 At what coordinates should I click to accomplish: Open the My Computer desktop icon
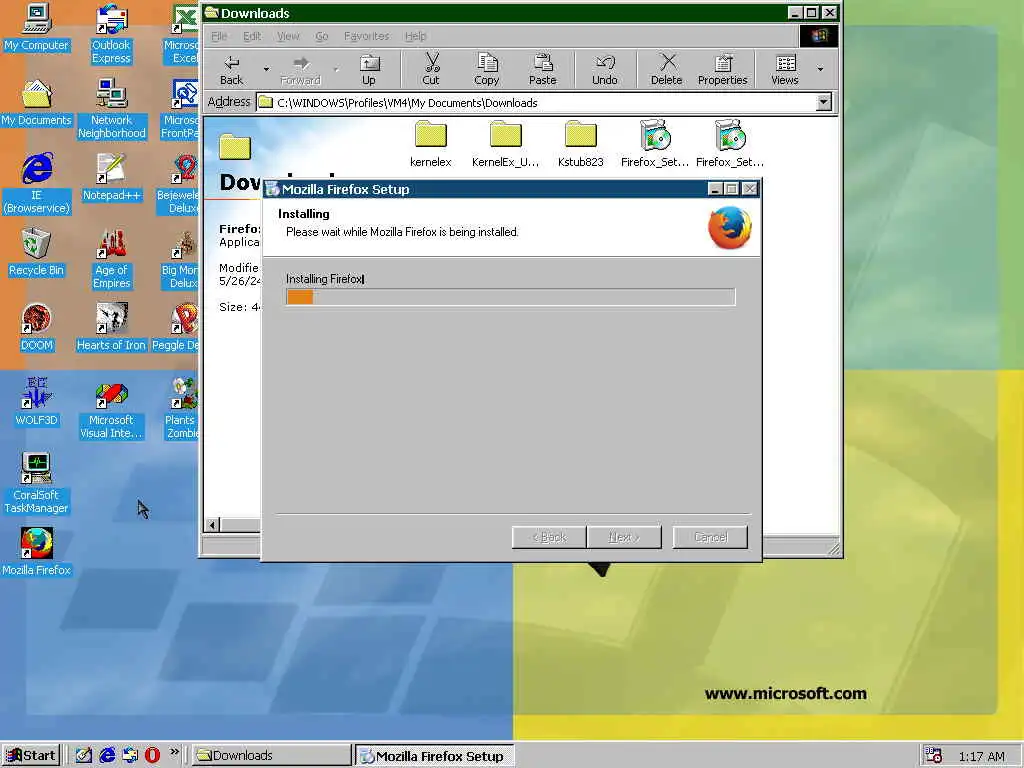coord(36,27)
